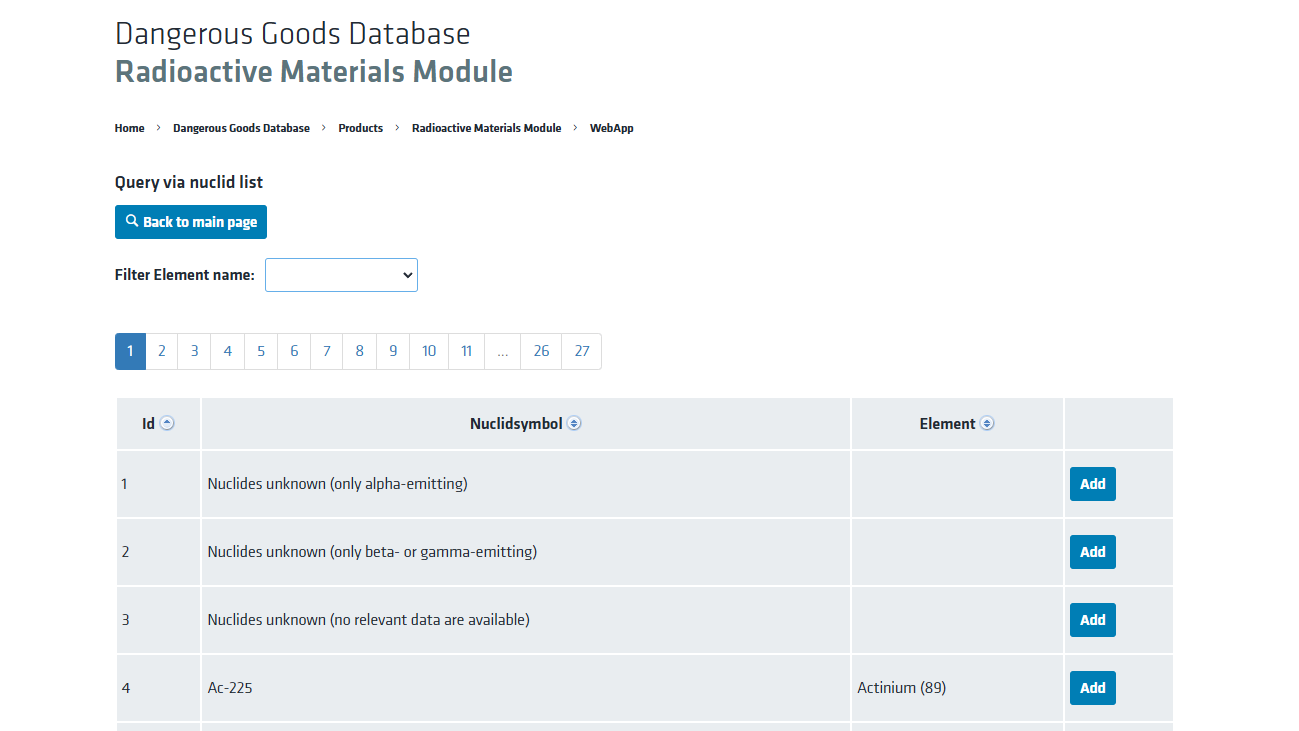Add Ac-225 to the query

click(x=1093, y=688)
